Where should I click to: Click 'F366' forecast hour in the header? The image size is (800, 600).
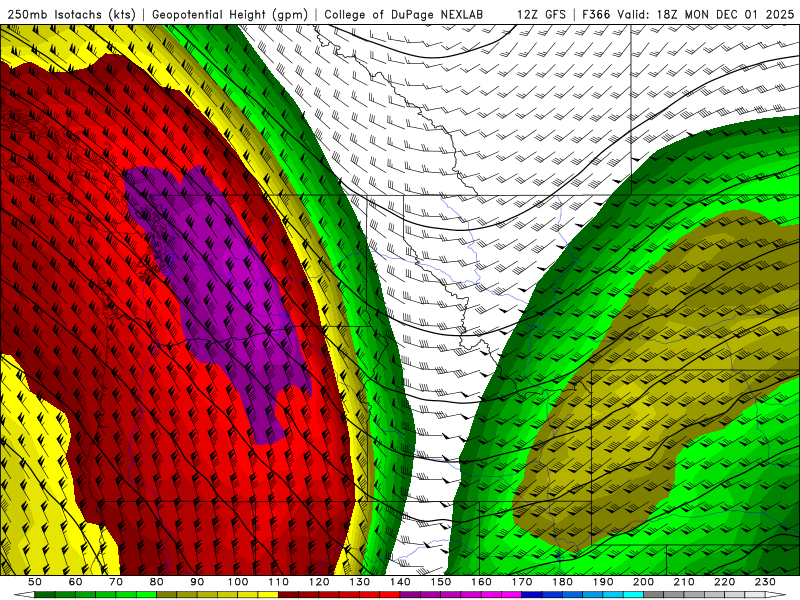pyautogui.click(x=596, y=15)
